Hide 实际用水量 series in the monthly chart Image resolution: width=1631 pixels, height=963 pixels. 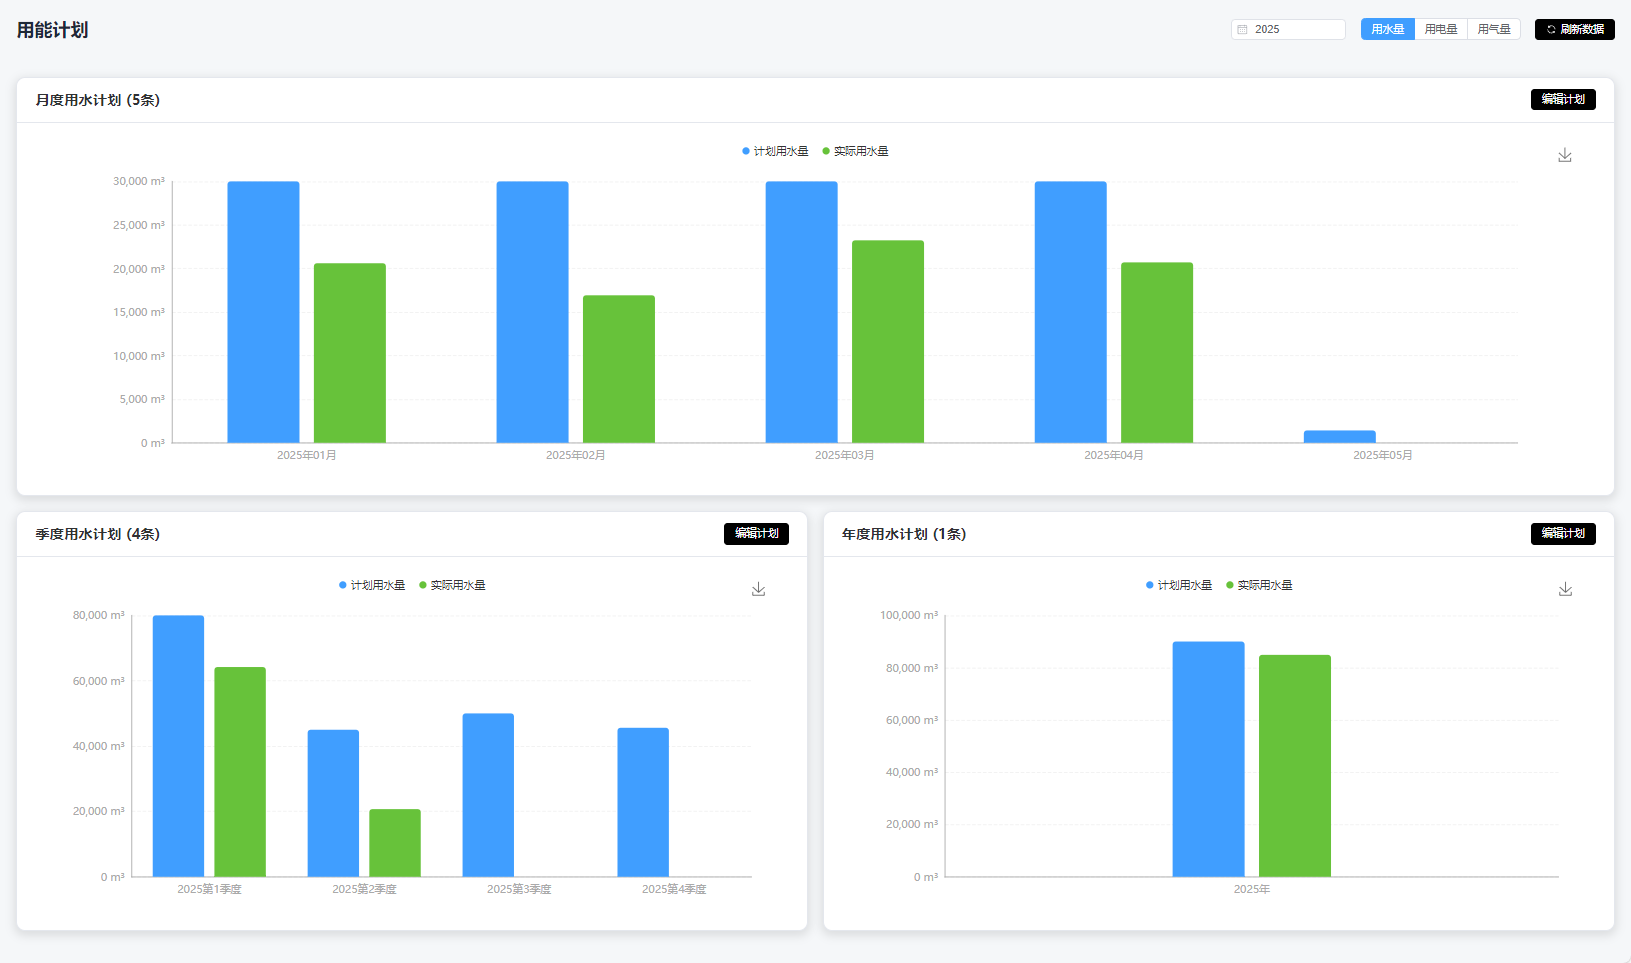click(855, 151)
